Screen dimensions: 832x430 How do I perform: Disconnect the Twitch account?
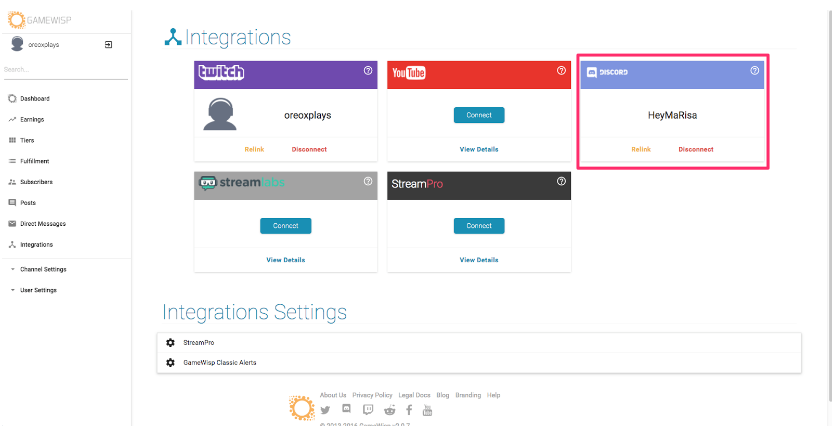(x=309, y=150)
